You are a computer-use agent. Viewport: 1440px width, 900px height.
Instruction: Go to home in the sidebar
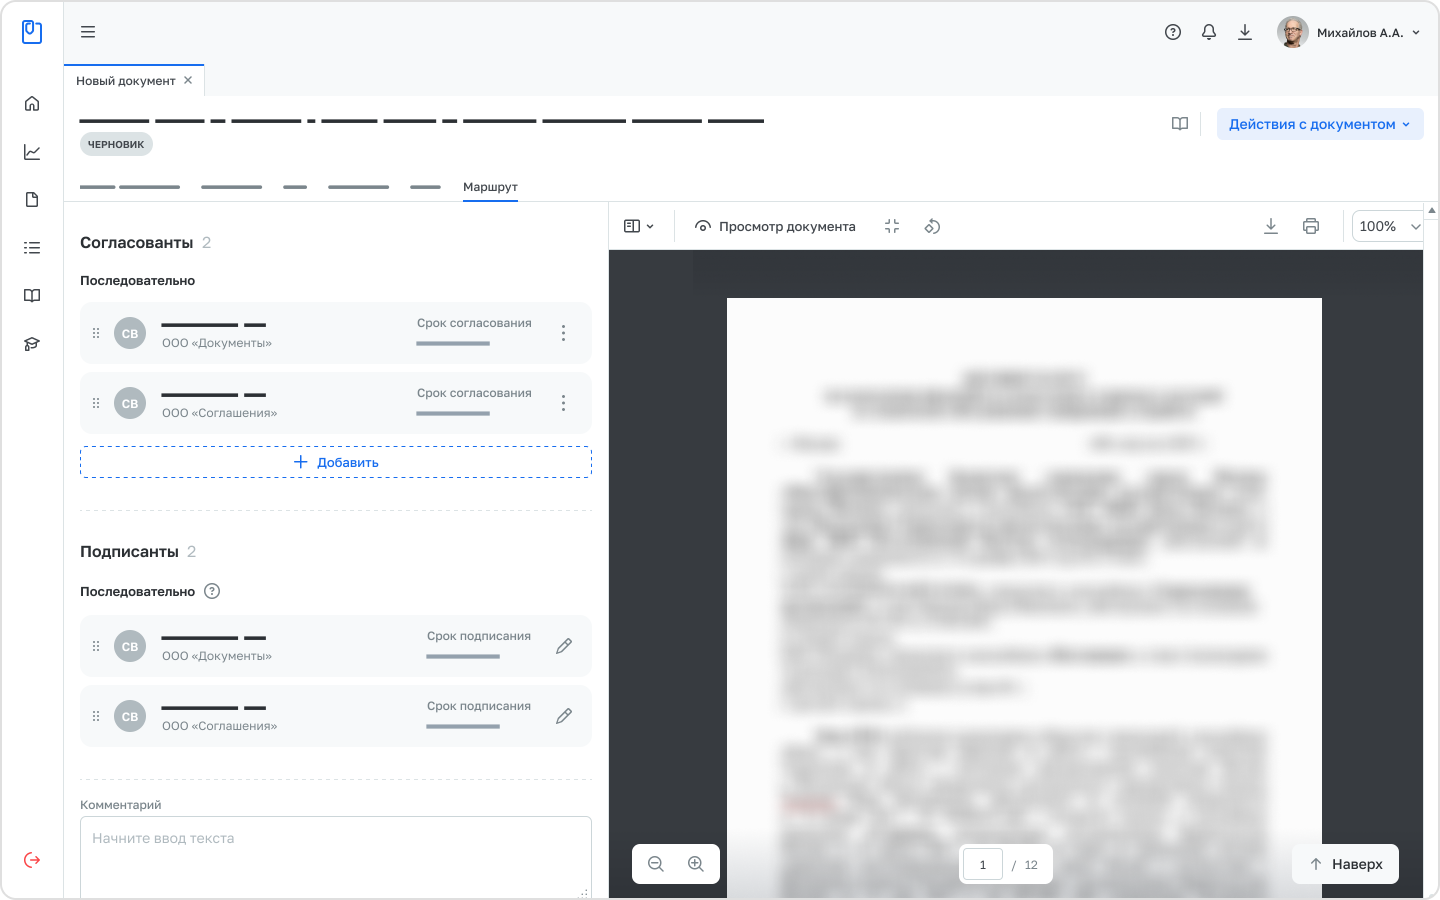coord(32,104)
